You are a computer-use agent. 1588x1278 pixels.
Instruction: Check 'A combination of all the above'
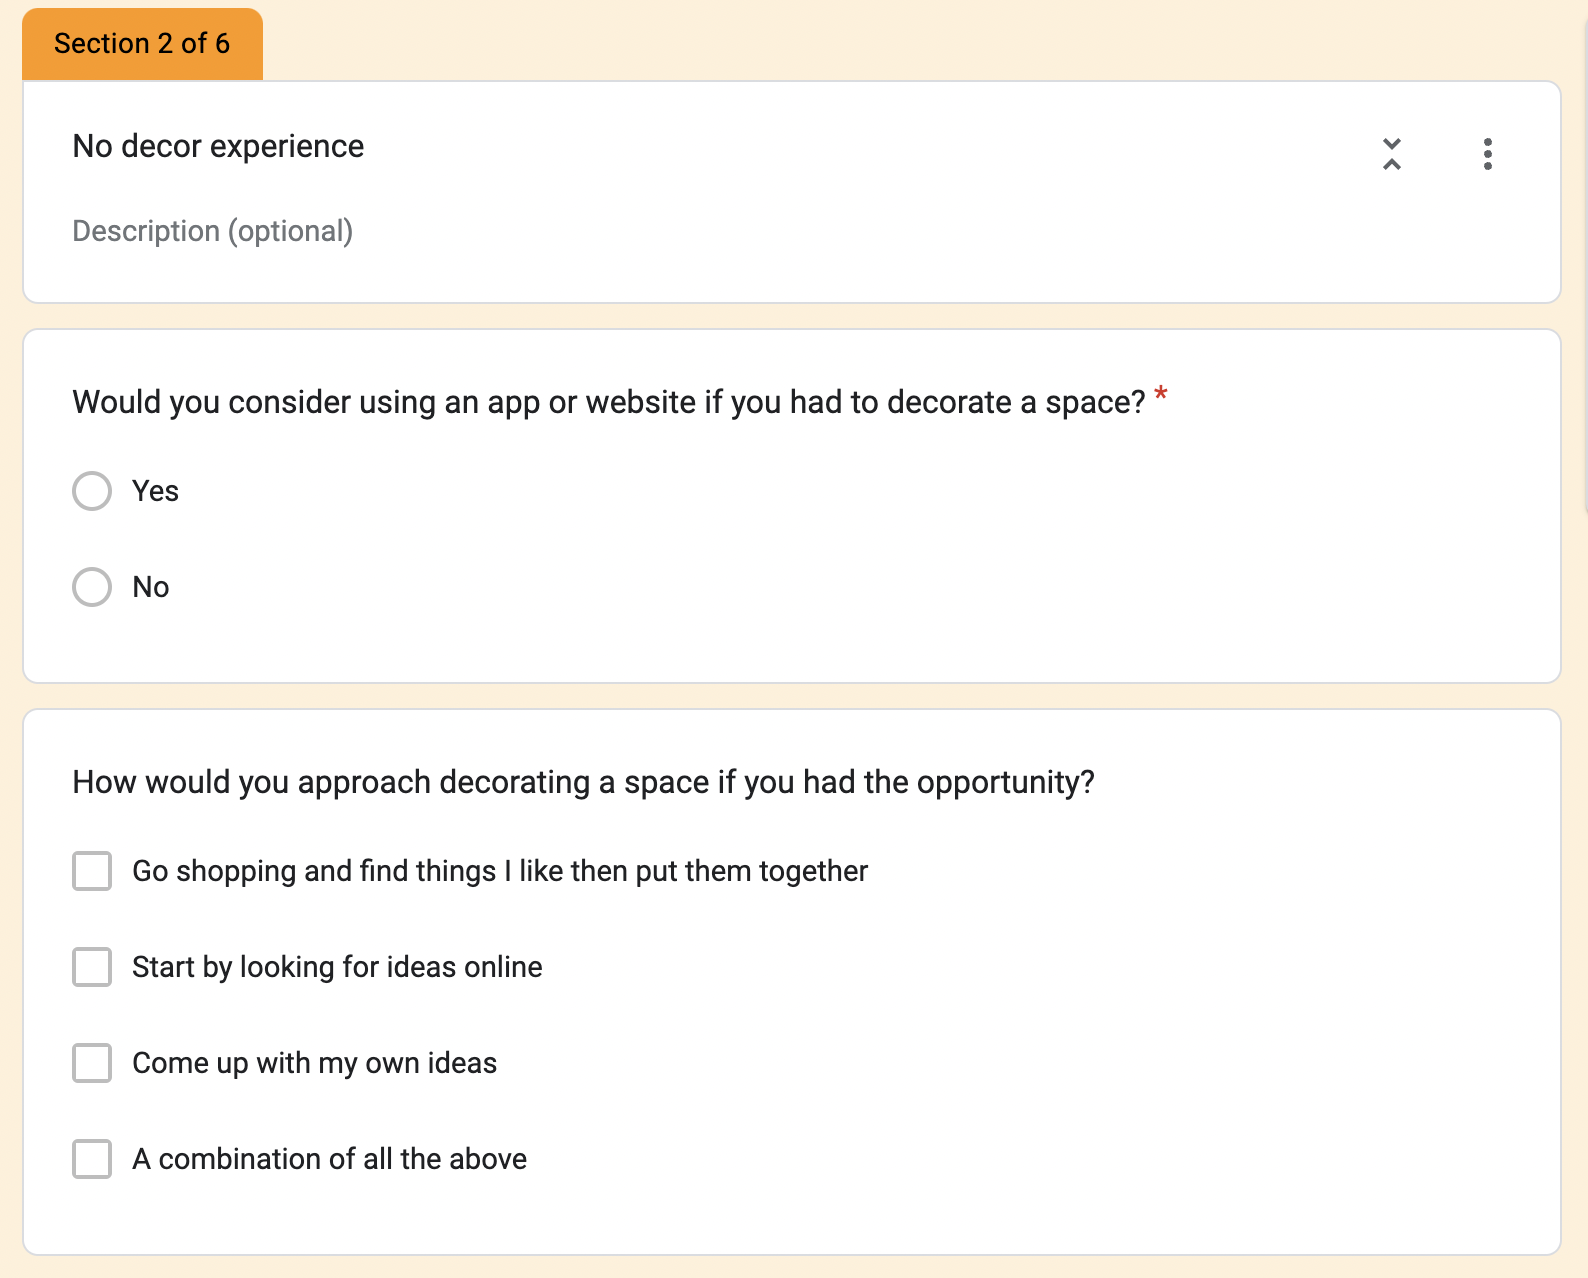92,1159
